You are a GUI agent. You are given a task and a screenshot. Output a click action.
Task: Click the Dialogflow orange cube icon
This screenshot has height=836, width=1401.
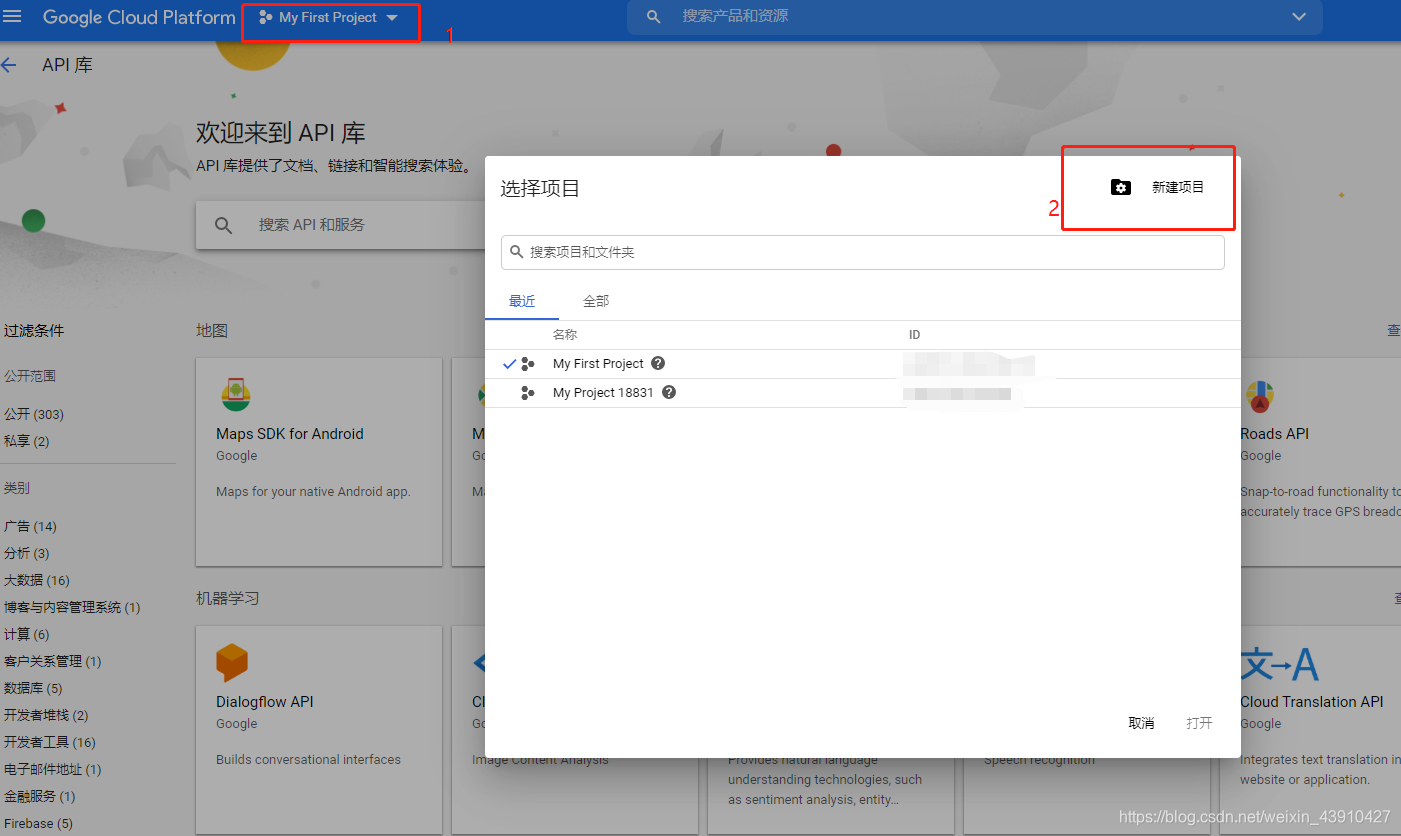232,663
